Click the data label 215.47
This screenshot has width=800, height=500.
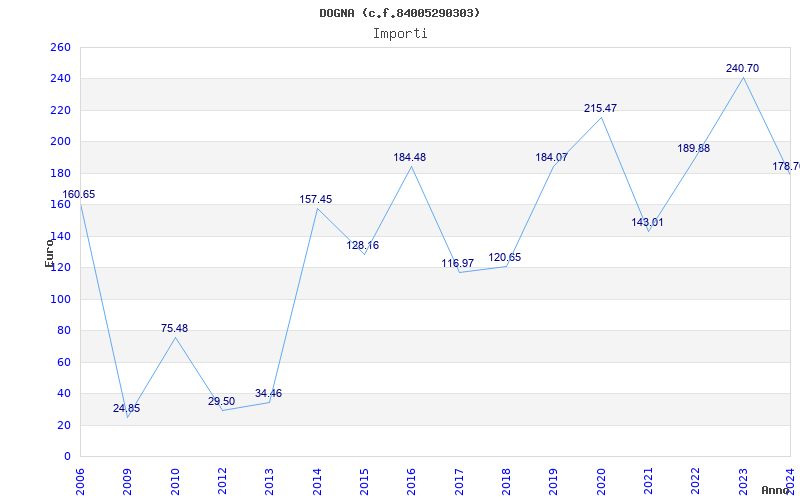pos(601,108)
